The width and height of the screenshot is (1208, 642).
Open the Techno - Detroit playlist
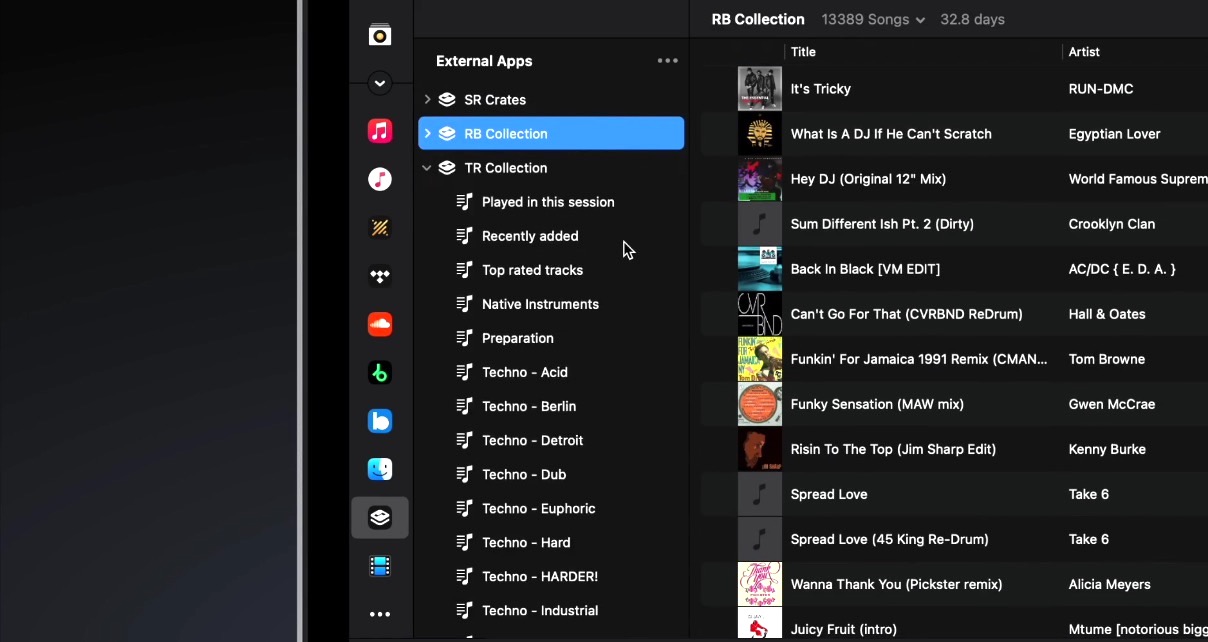pos(533,440)
